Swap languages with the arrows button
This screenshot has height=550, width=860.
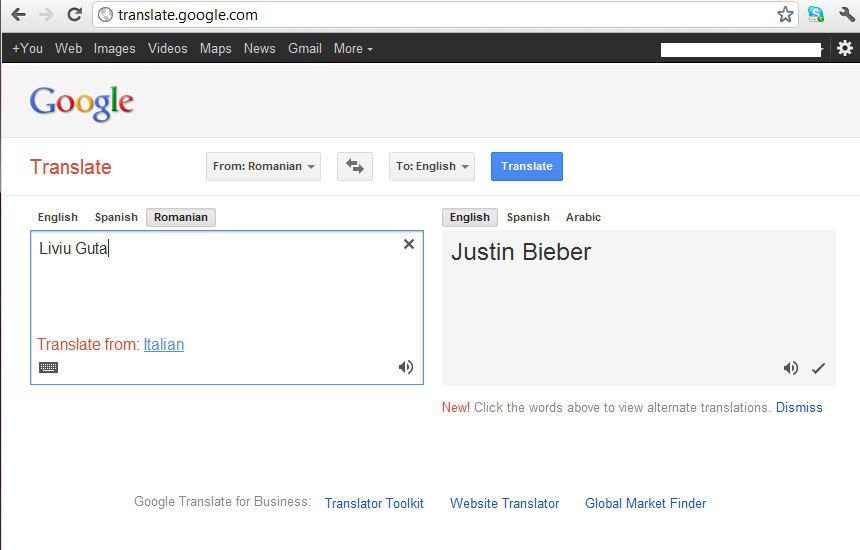(355, 166)
